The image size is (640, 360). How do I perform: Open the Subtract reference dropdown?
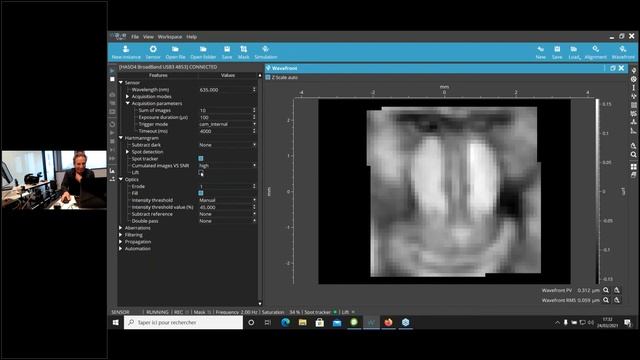pyautogui.click(x=227, y=214)
